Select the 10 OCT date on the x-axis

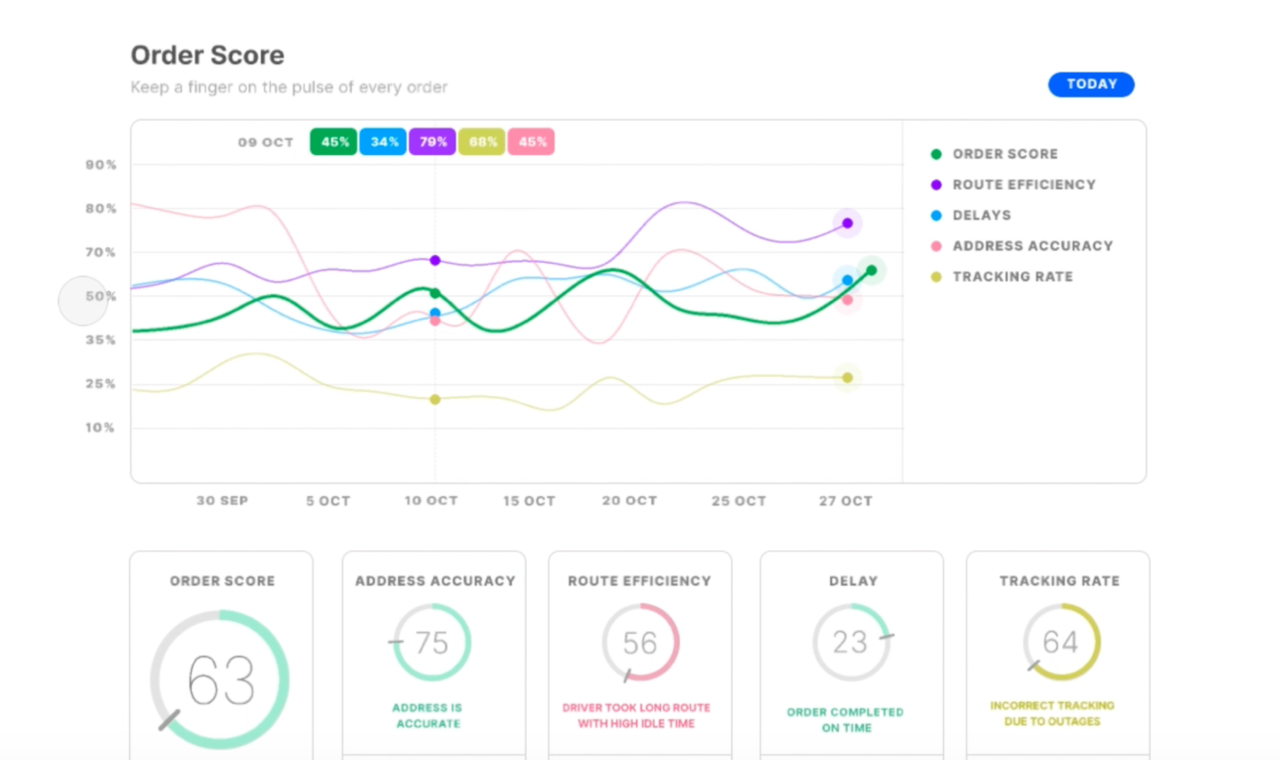click(431, 501)
